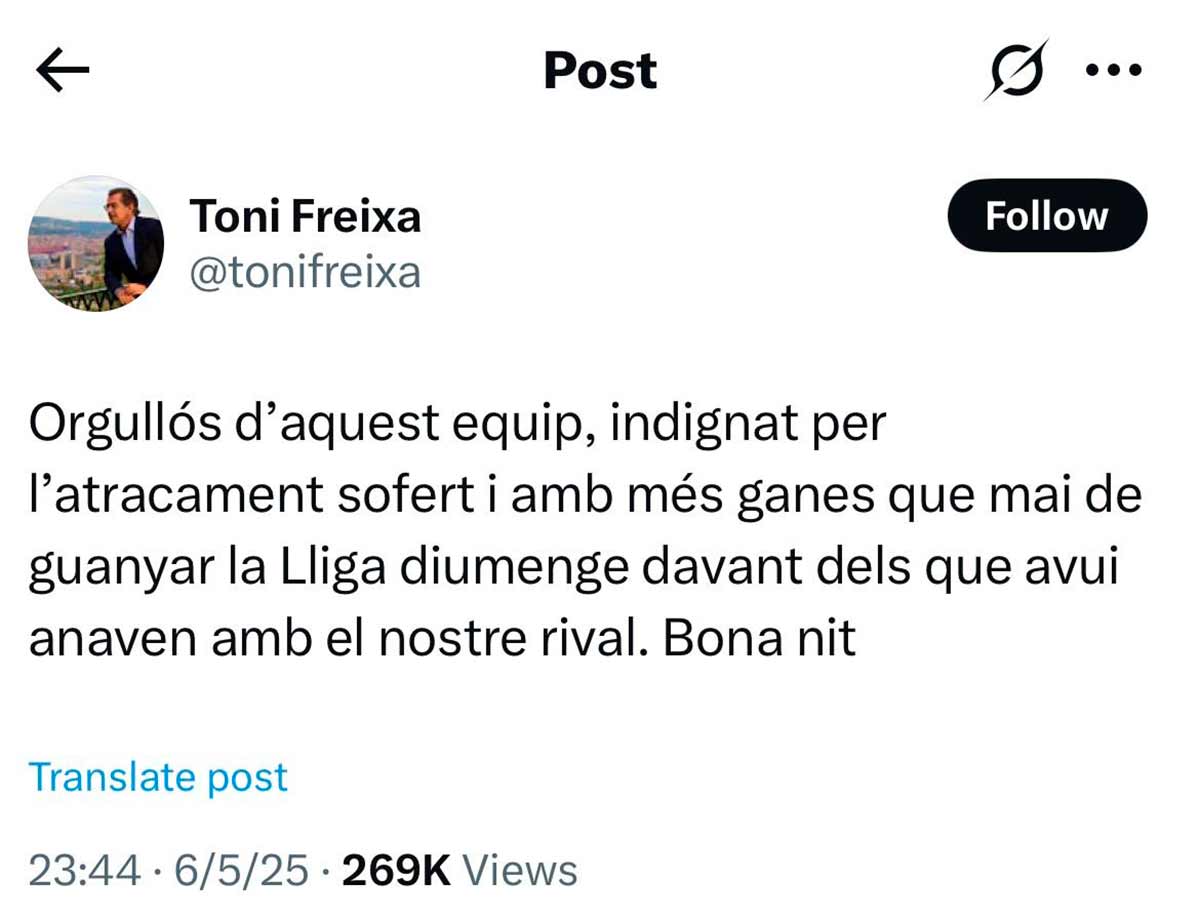Click the 23:44 post time
Image resolution: width=1200 pixels, height=920 pixels.
[x=84, y=870]
